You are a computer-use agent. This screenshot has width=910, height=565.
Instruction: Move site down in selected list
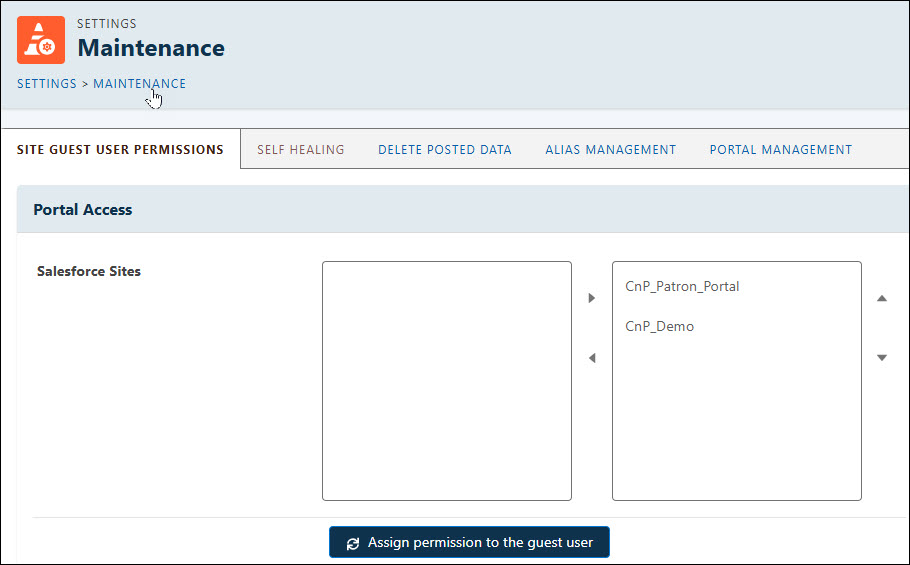click(x=882, y=358)
